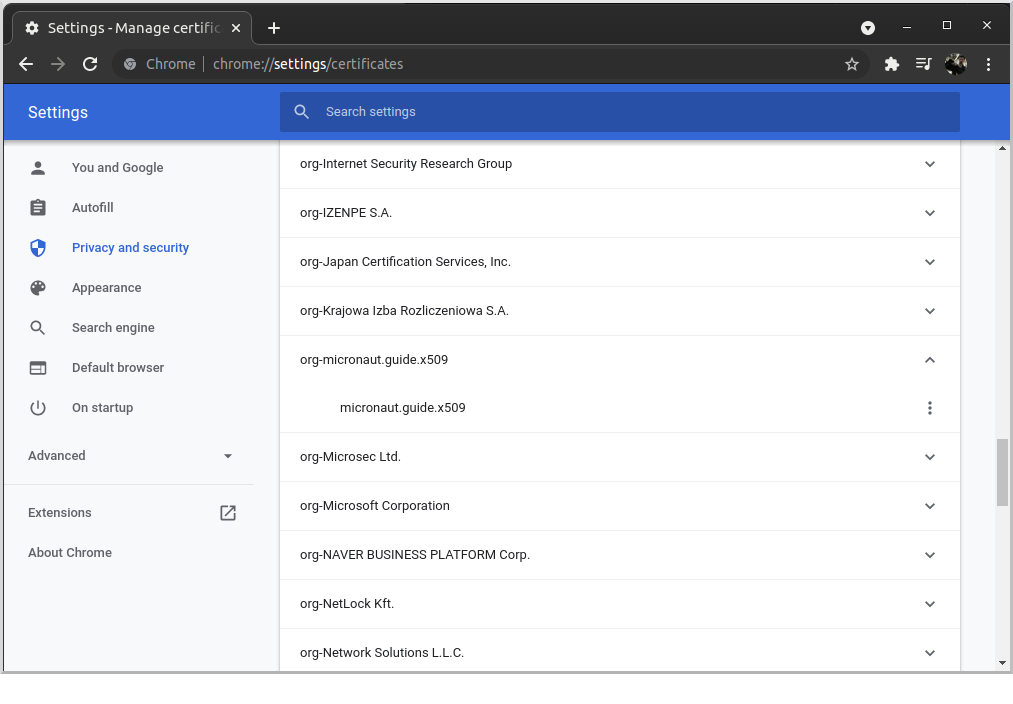This screenshot has height=704, width=1013.
Task: Click the Search engine magnifier icon
Action: click(38, 327)
